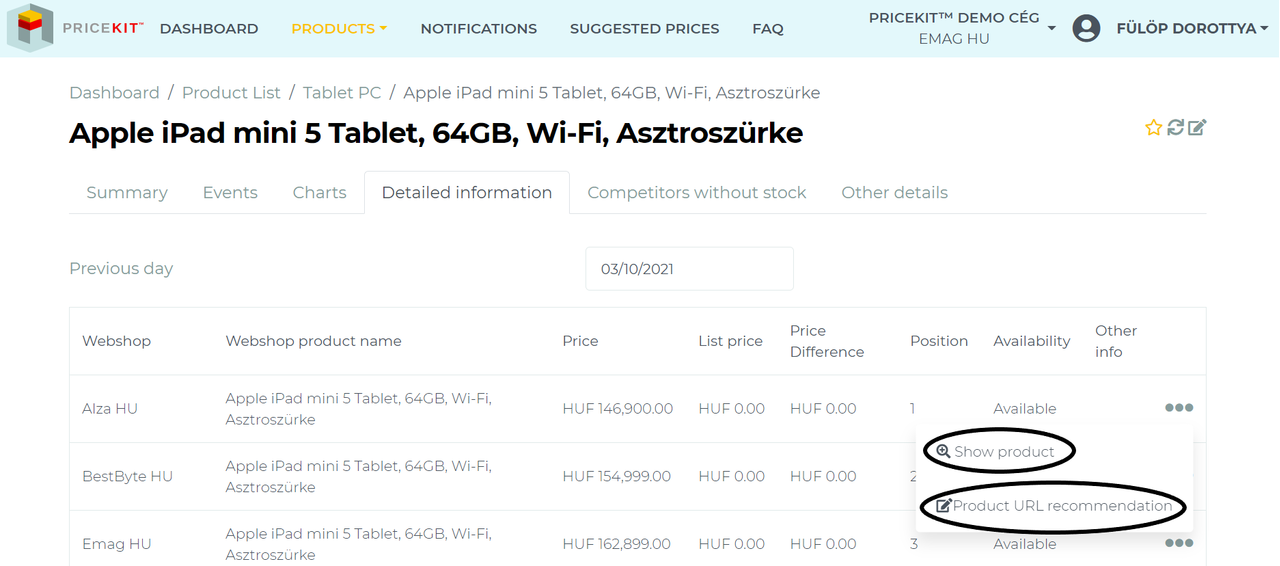
Task: Click the refresh product icon
Action: 1176,127
